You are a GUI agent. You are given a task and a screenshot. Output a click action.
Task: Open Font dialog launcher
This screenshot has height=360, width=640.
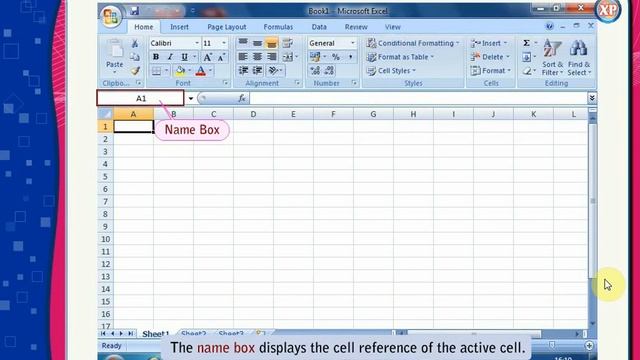click(225, 83)
